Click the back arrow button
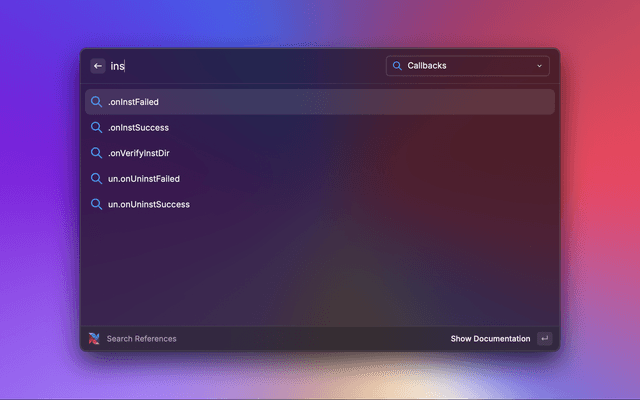The height and width of the screenshot is (400, 640). 98,66
